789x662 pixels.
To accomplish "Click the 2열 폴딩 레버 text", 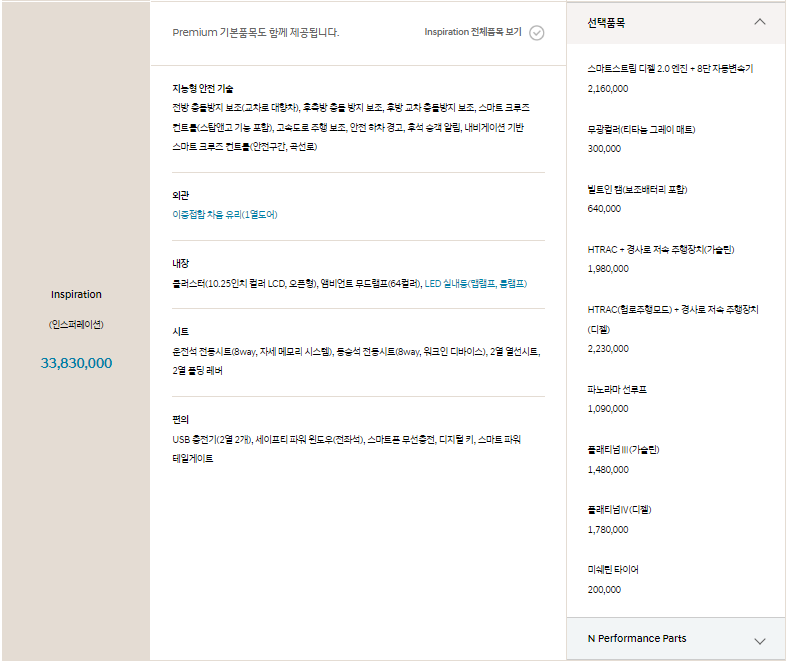I will [197, 371].
